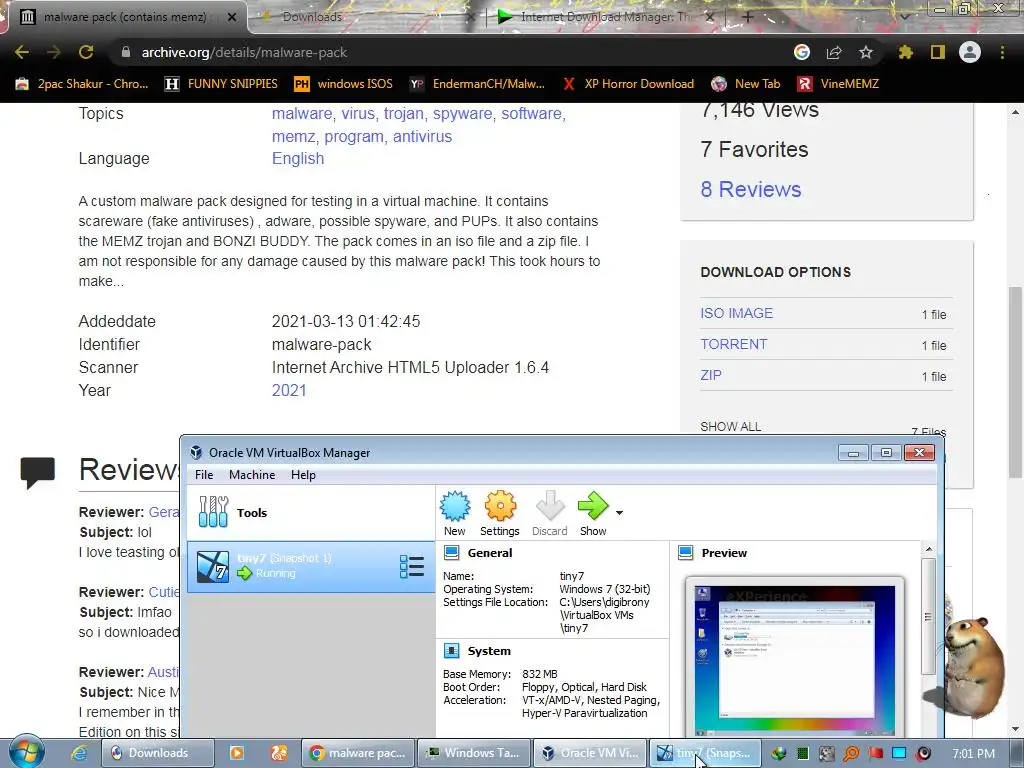Open EndermanCH/Malw... bookmark
The image size is (1024, 768).
[x=477, y=84]
